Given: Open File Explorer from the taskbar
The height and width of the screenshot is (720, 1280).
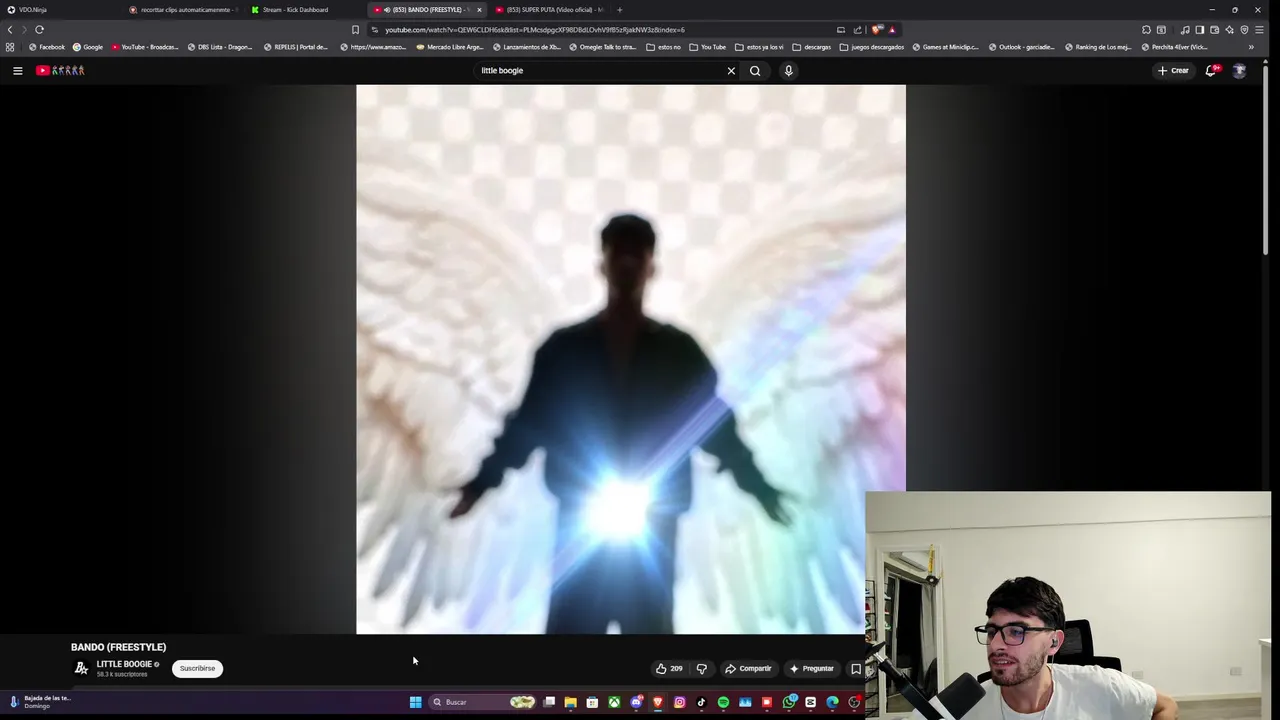Looking at the screenshot, I should 570,702.
